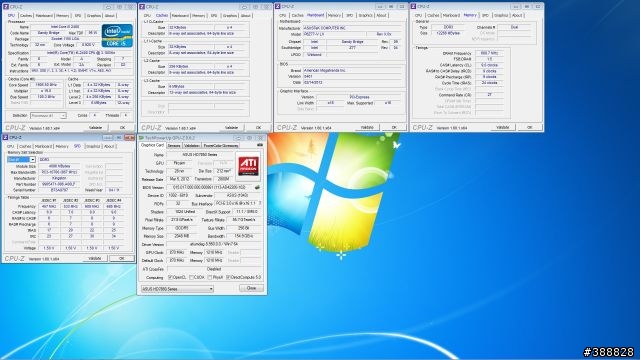Click Validate in the CPU-Z Caches window
Image resolution: width=640 pixels, height=360 pixels.
click(x=231, y=128)
